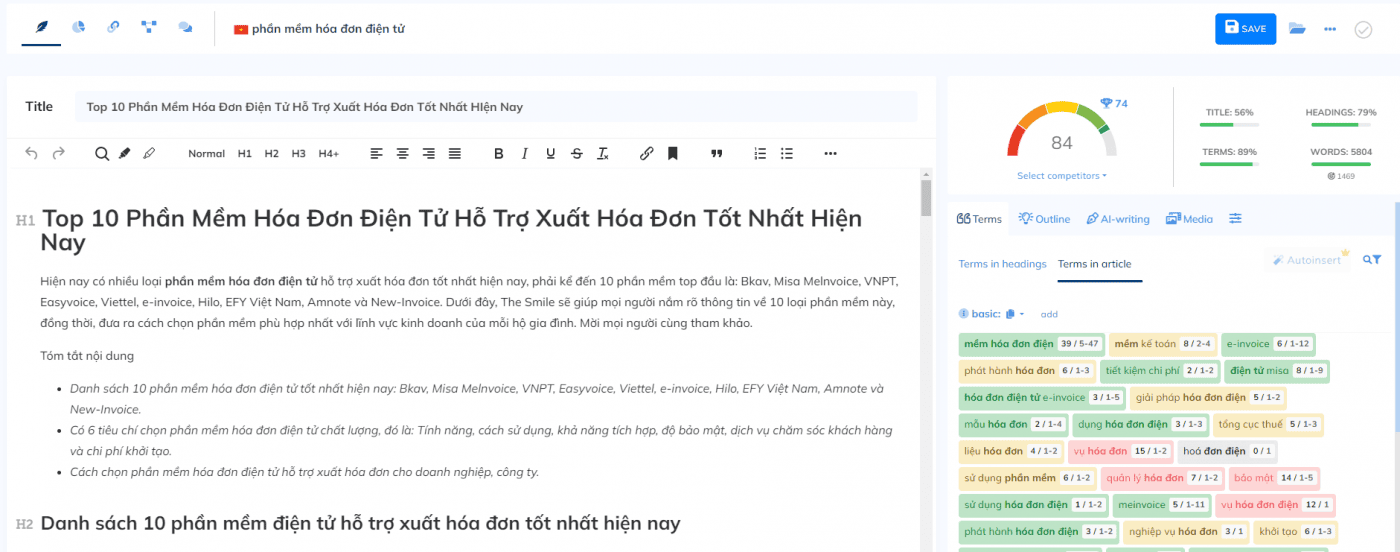Image resolution: width=1400 pixels, height=552 pixels.
Task: Open the pie chart analysis view
Action: [78, 27]
